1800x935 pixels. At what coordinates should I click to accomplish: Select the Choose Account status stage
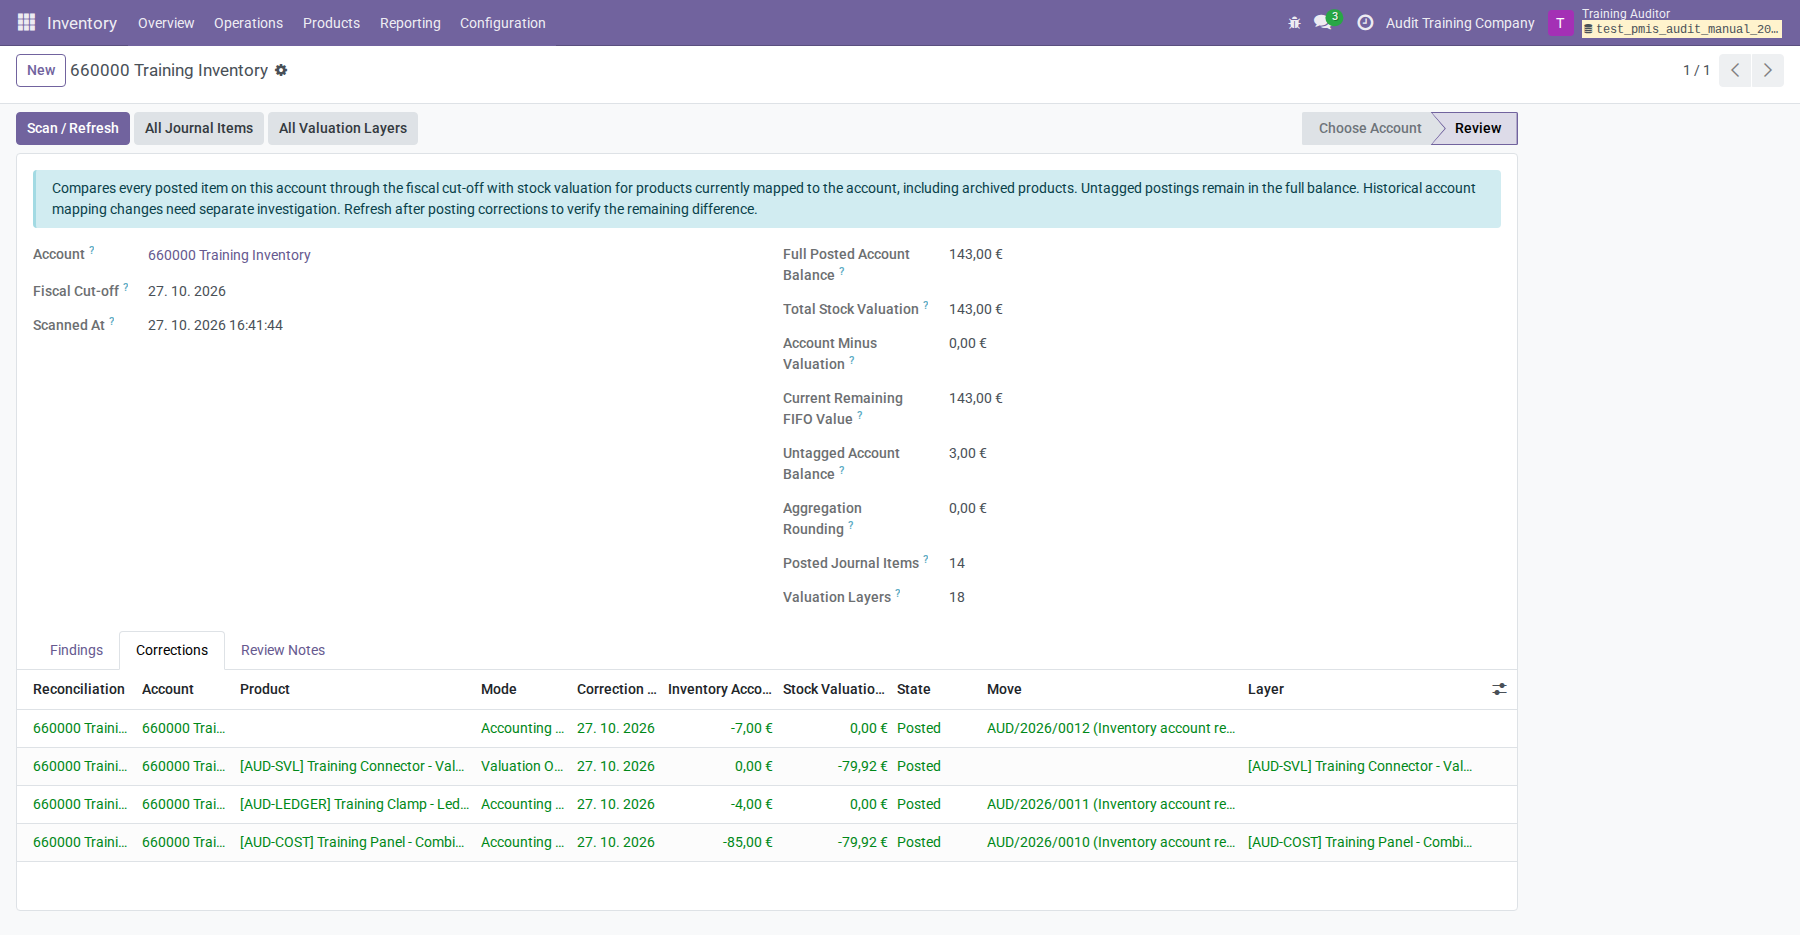click(x=1369, y=128)
